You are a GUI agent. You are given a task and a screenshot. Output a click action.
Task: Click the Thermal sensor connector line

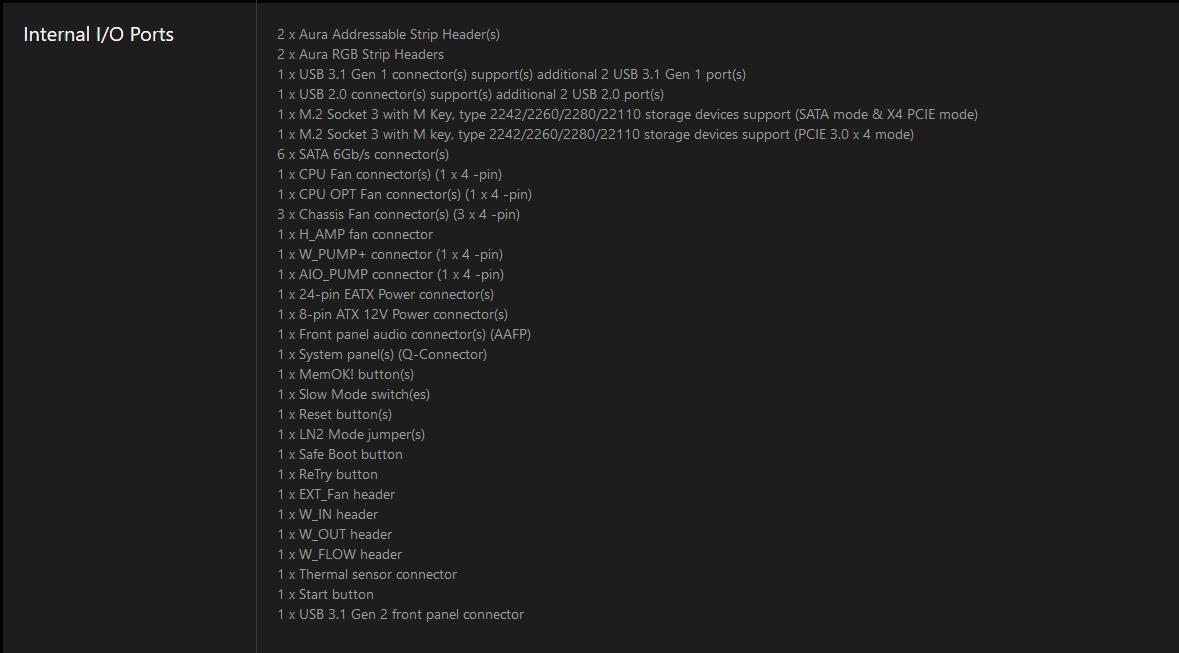pos(366,574)
